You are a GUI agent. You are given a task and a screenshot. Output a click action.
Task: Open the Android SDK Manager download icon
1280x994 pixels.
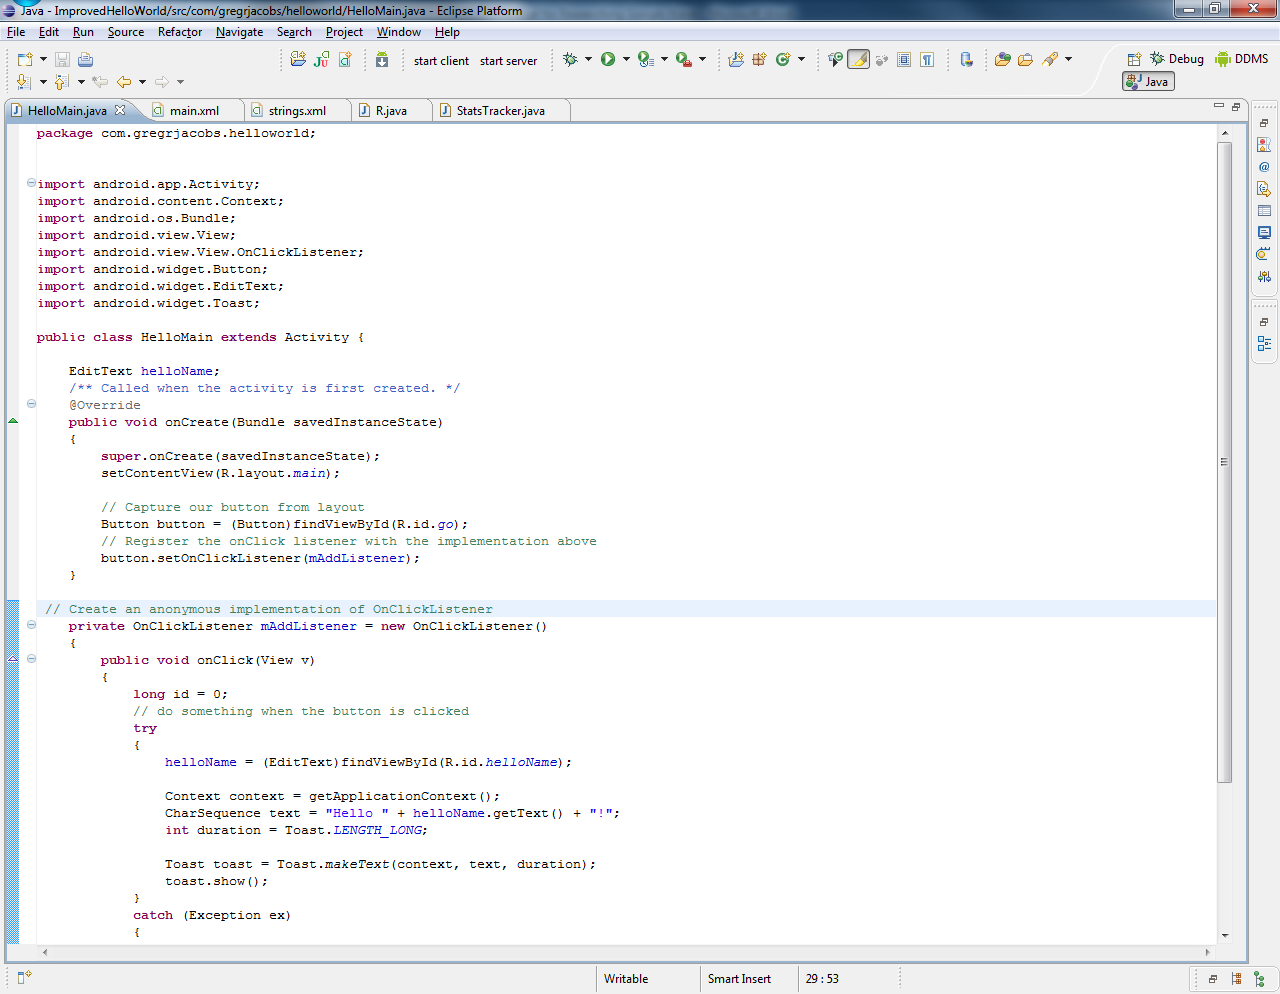pyautogui.click(x=382, y=60)
